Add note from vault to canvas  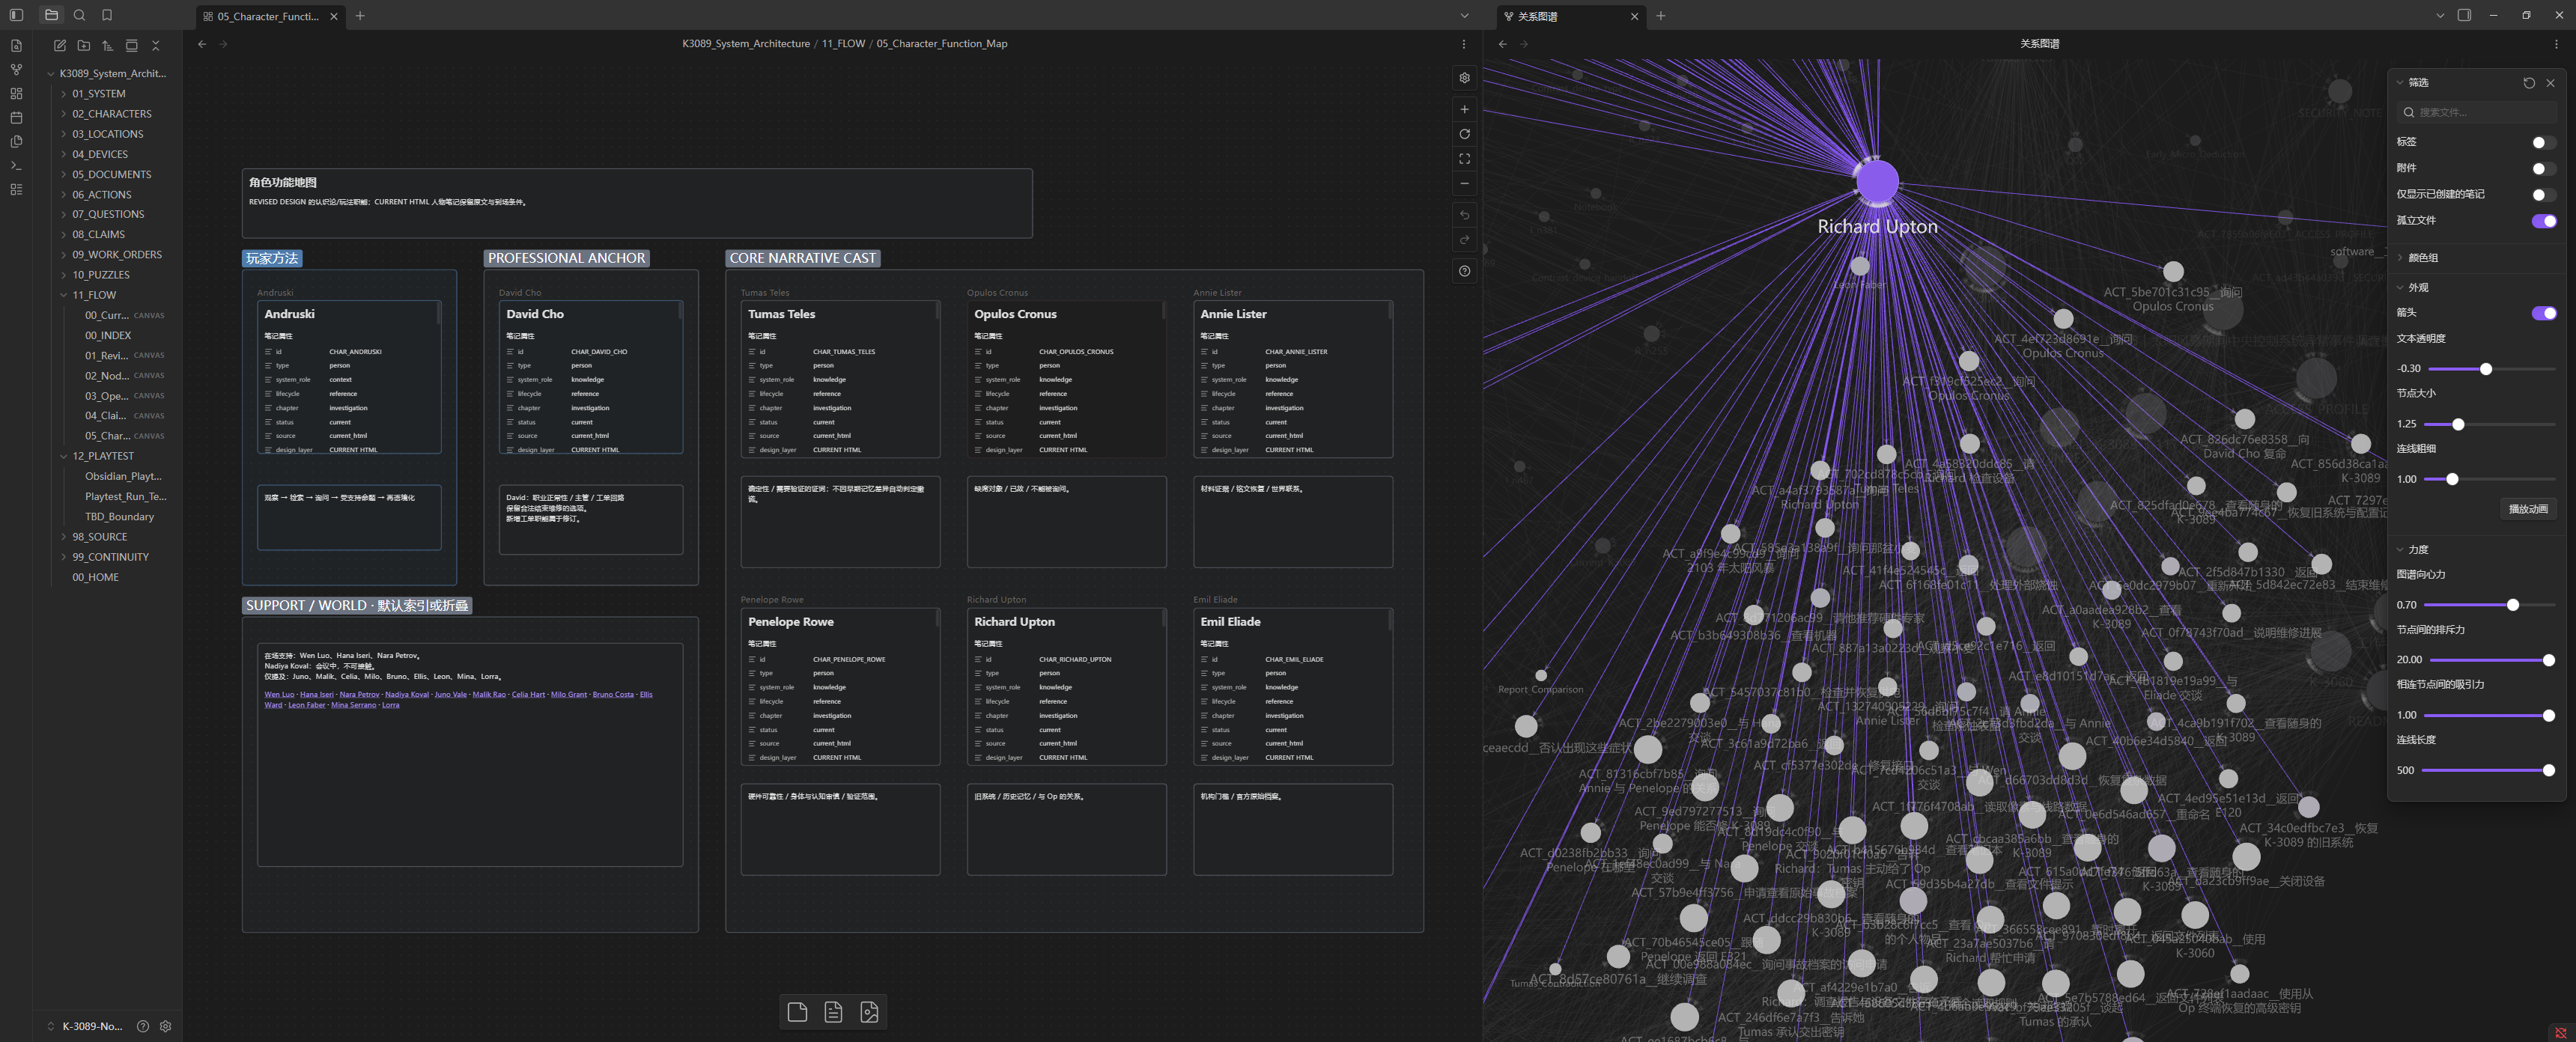(x=833, y=1012)
